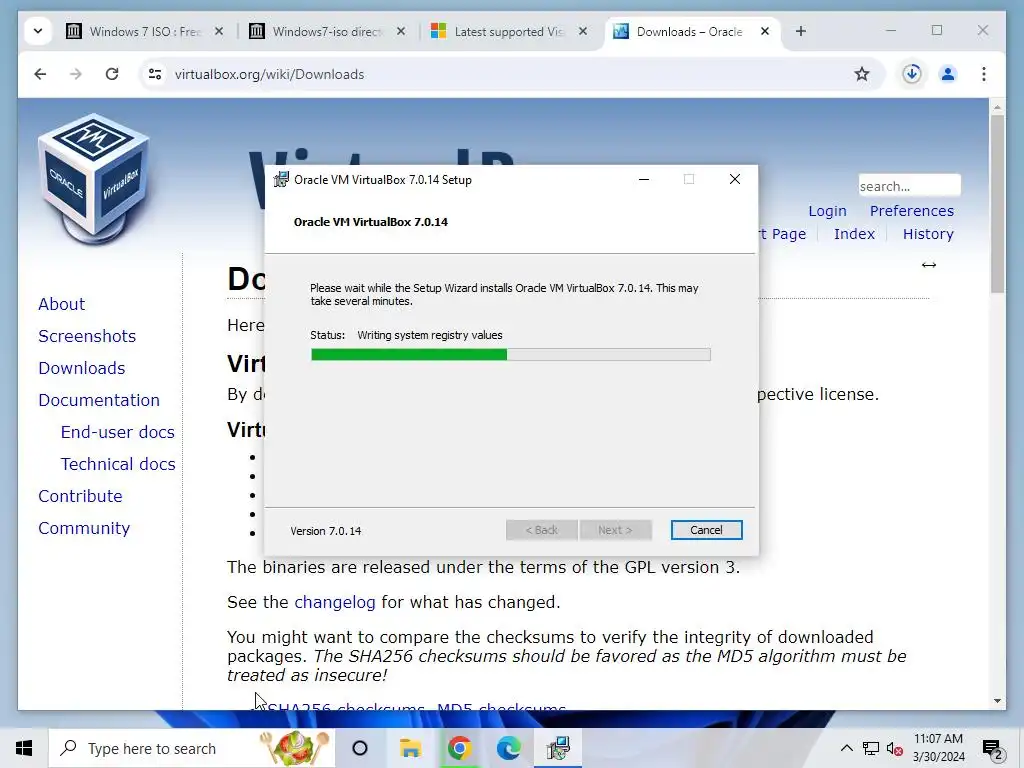
Task: Select VirtualBox installer taskbar icon
Action: [x=558, y=748]
